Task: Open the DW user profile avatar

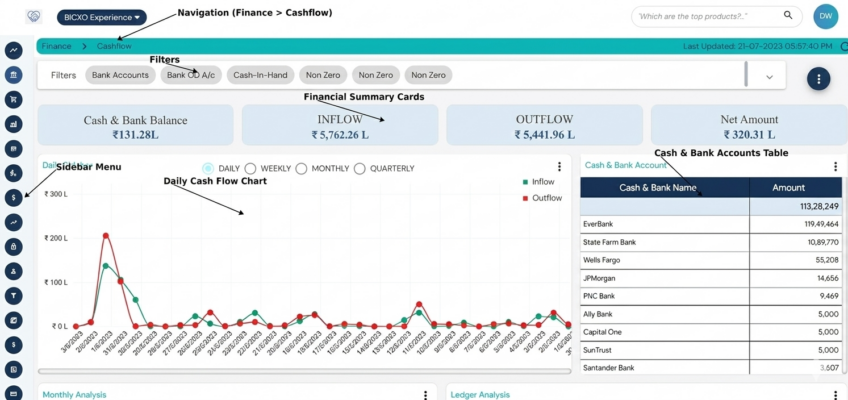Action: [x=825, y=16]
